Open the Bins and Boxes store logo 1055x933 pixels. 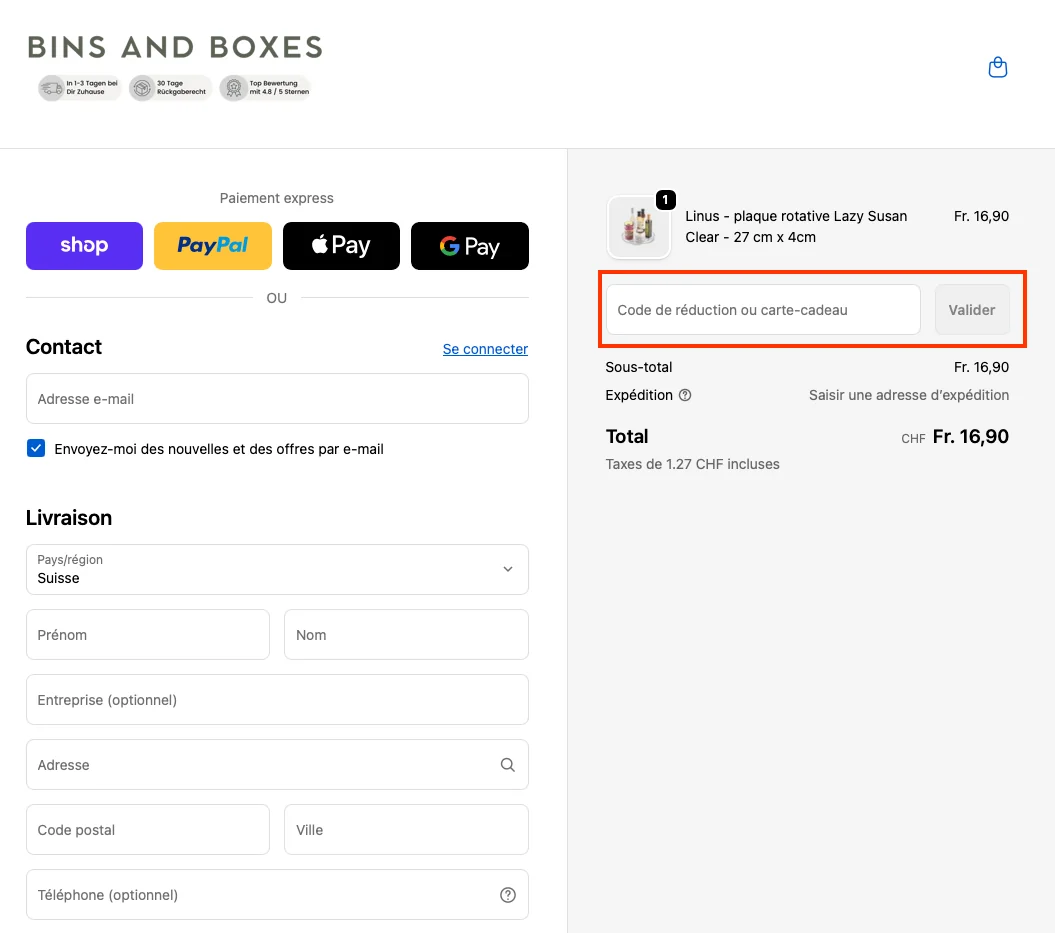(x=174, y=46)
